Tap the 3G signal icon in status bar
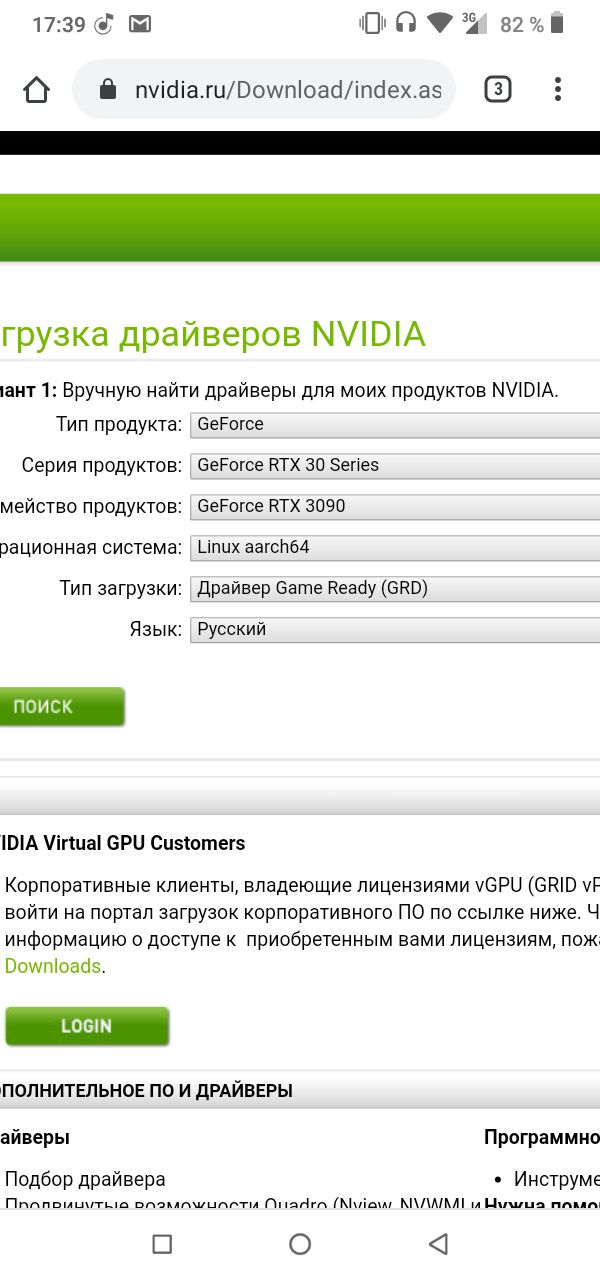Image resolution: width=600 pixels, height=1280 pixels. (477, 23)
